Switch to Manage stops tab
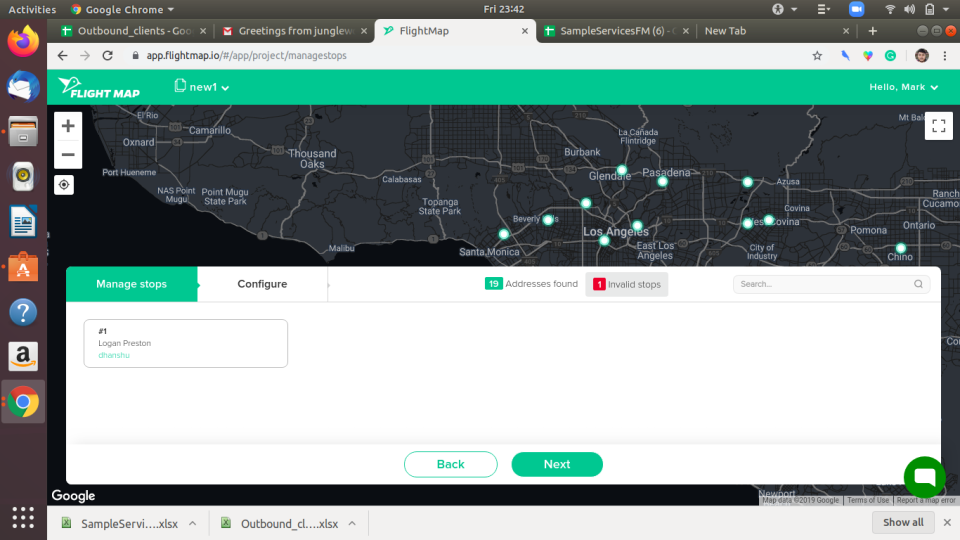 point(132,284)
